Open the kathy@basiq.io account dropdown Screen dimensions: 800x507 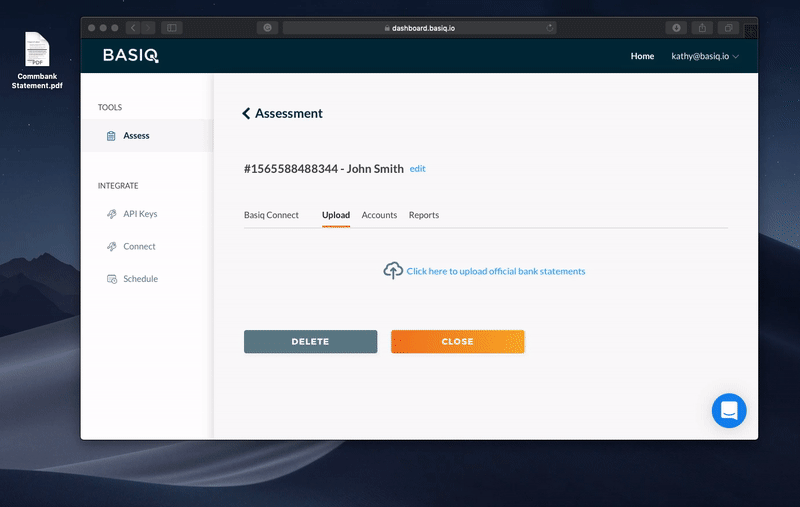coord(705,56)
